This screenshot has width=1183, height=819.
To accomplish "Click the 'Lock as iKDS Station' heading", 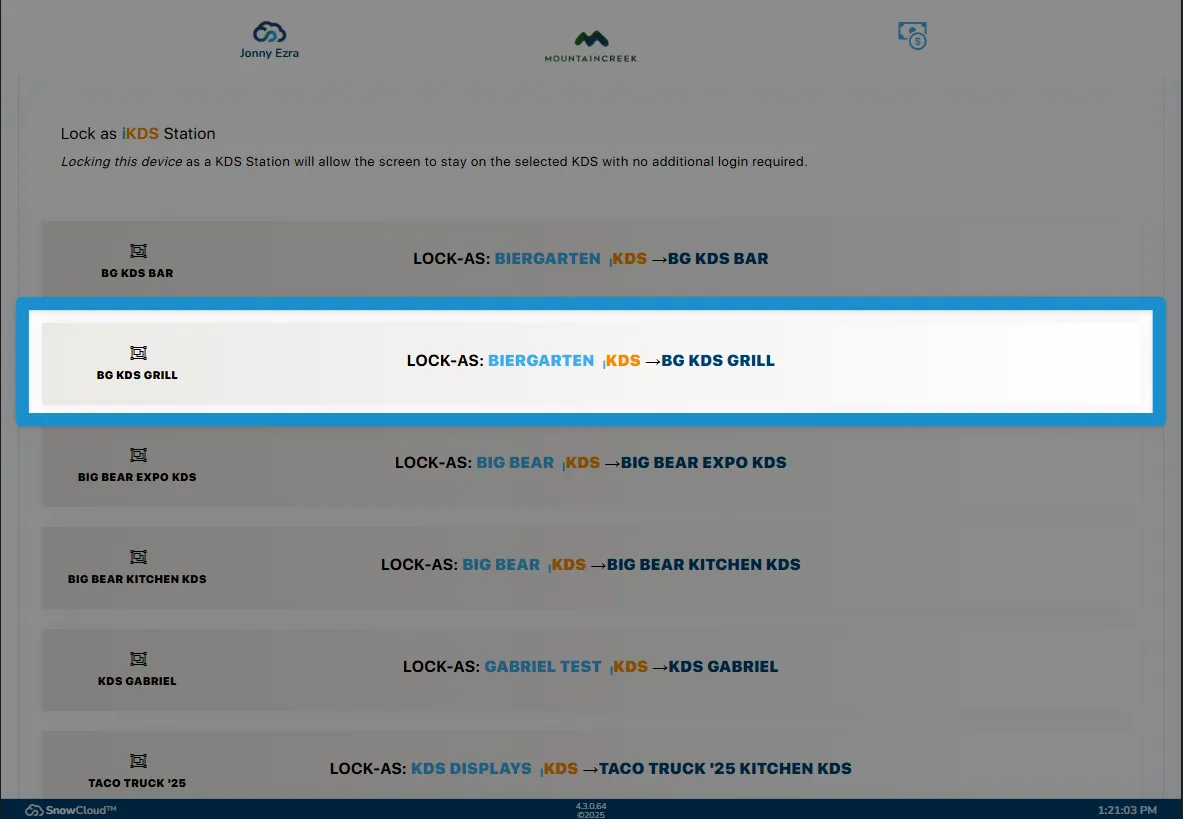I will click(x=138, y=133).
